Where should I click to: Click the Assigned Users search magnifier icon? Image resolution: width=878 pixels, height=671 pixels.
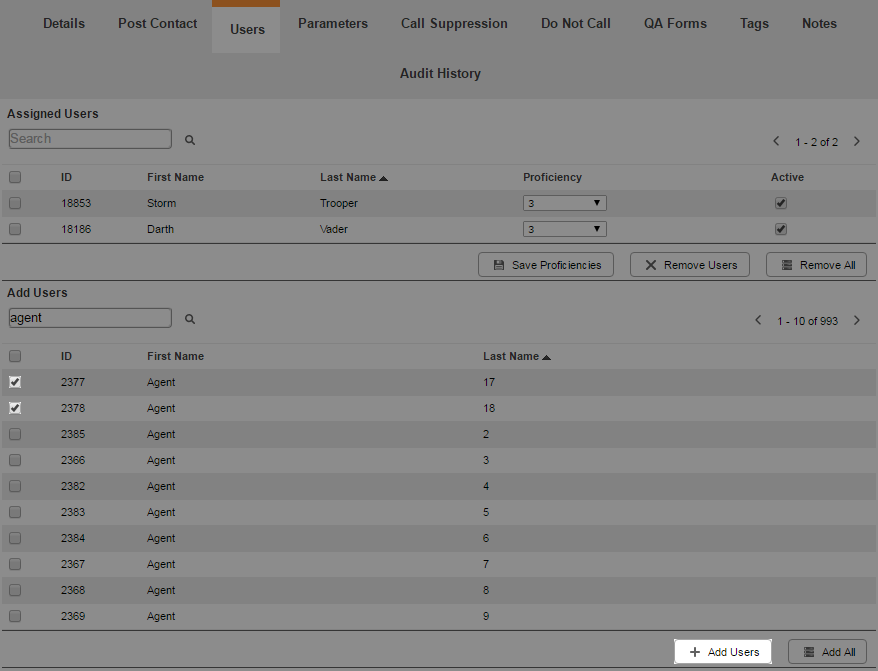190,140
